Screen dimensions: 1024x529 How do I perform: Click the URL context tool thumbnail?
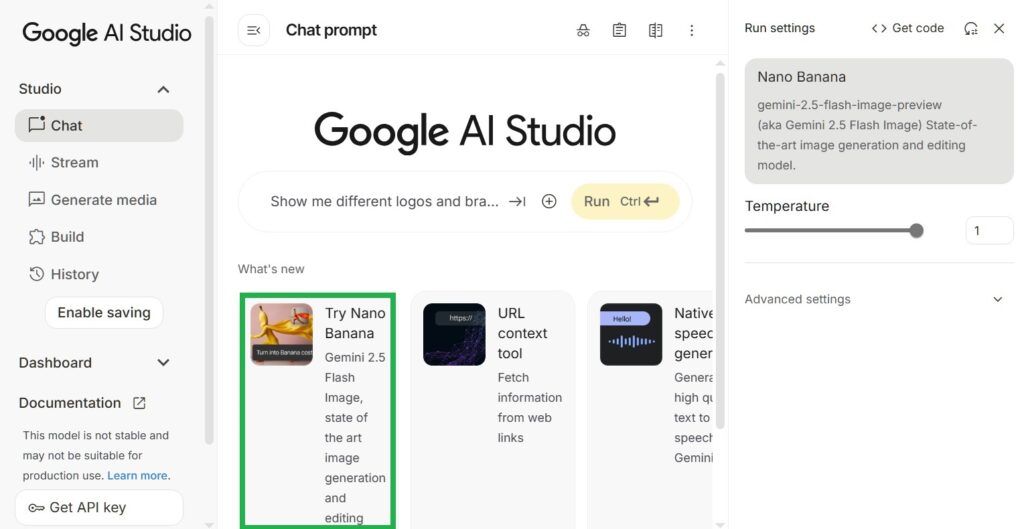(454, 334)
